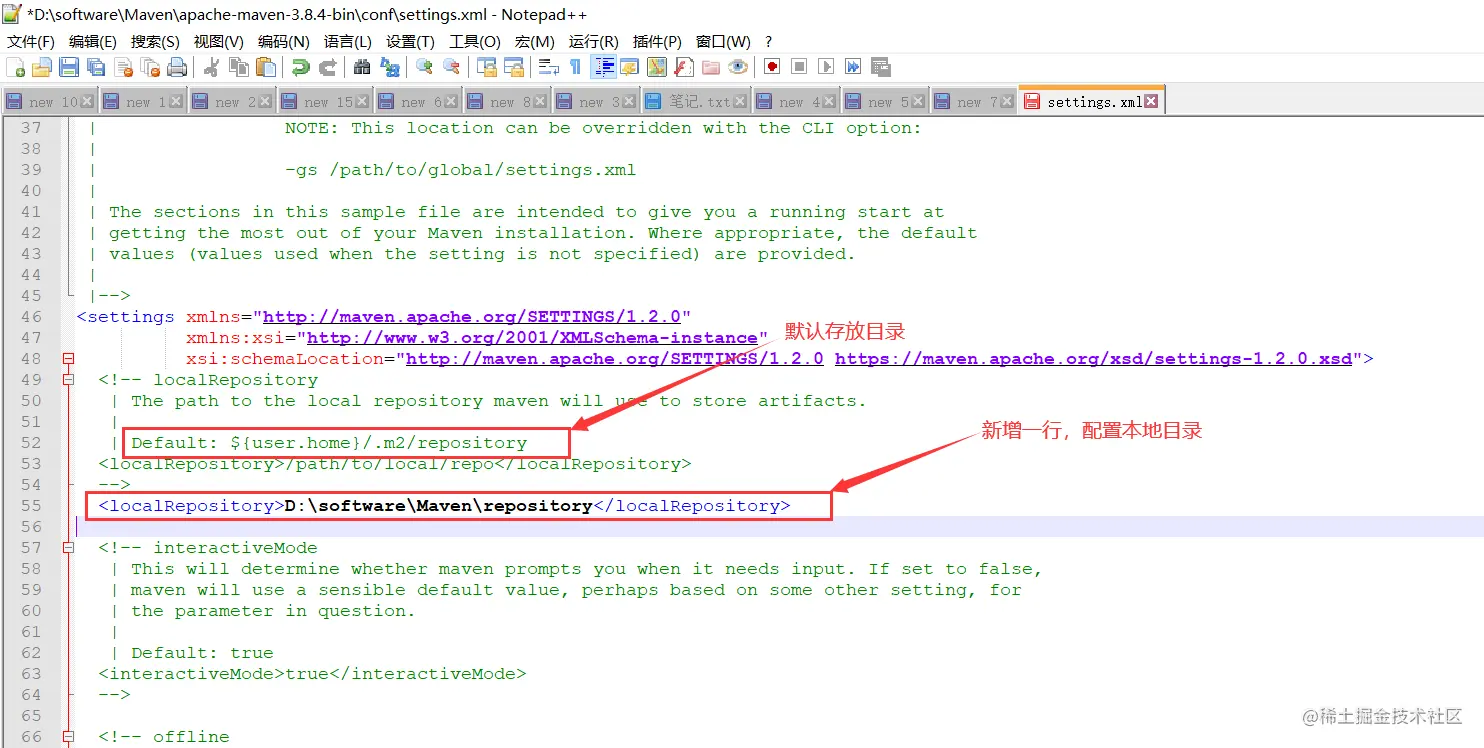
Task: Undo the last edit with the green arrow
Action: [x=300, y=67]
